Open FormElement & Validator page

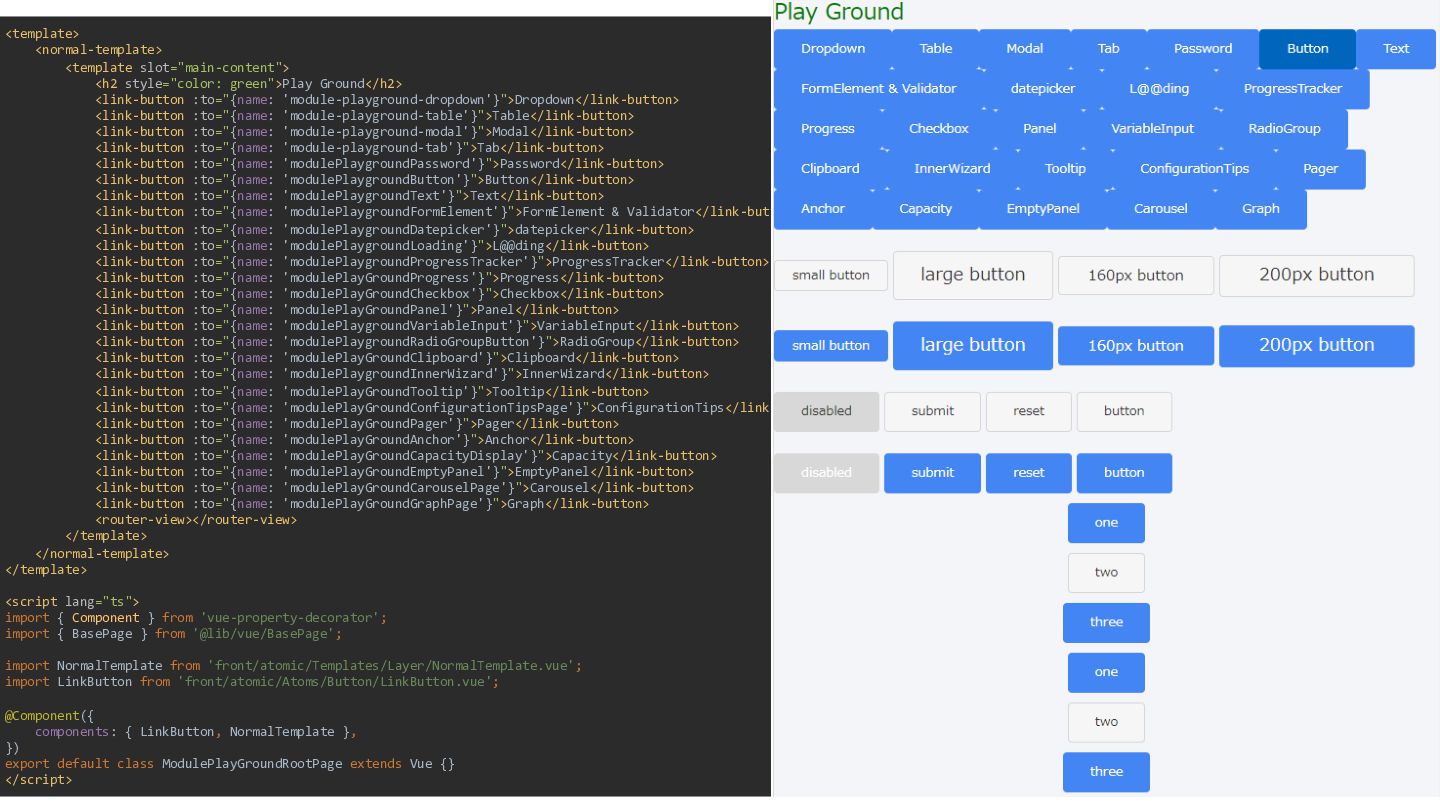(x=879, y=89)
